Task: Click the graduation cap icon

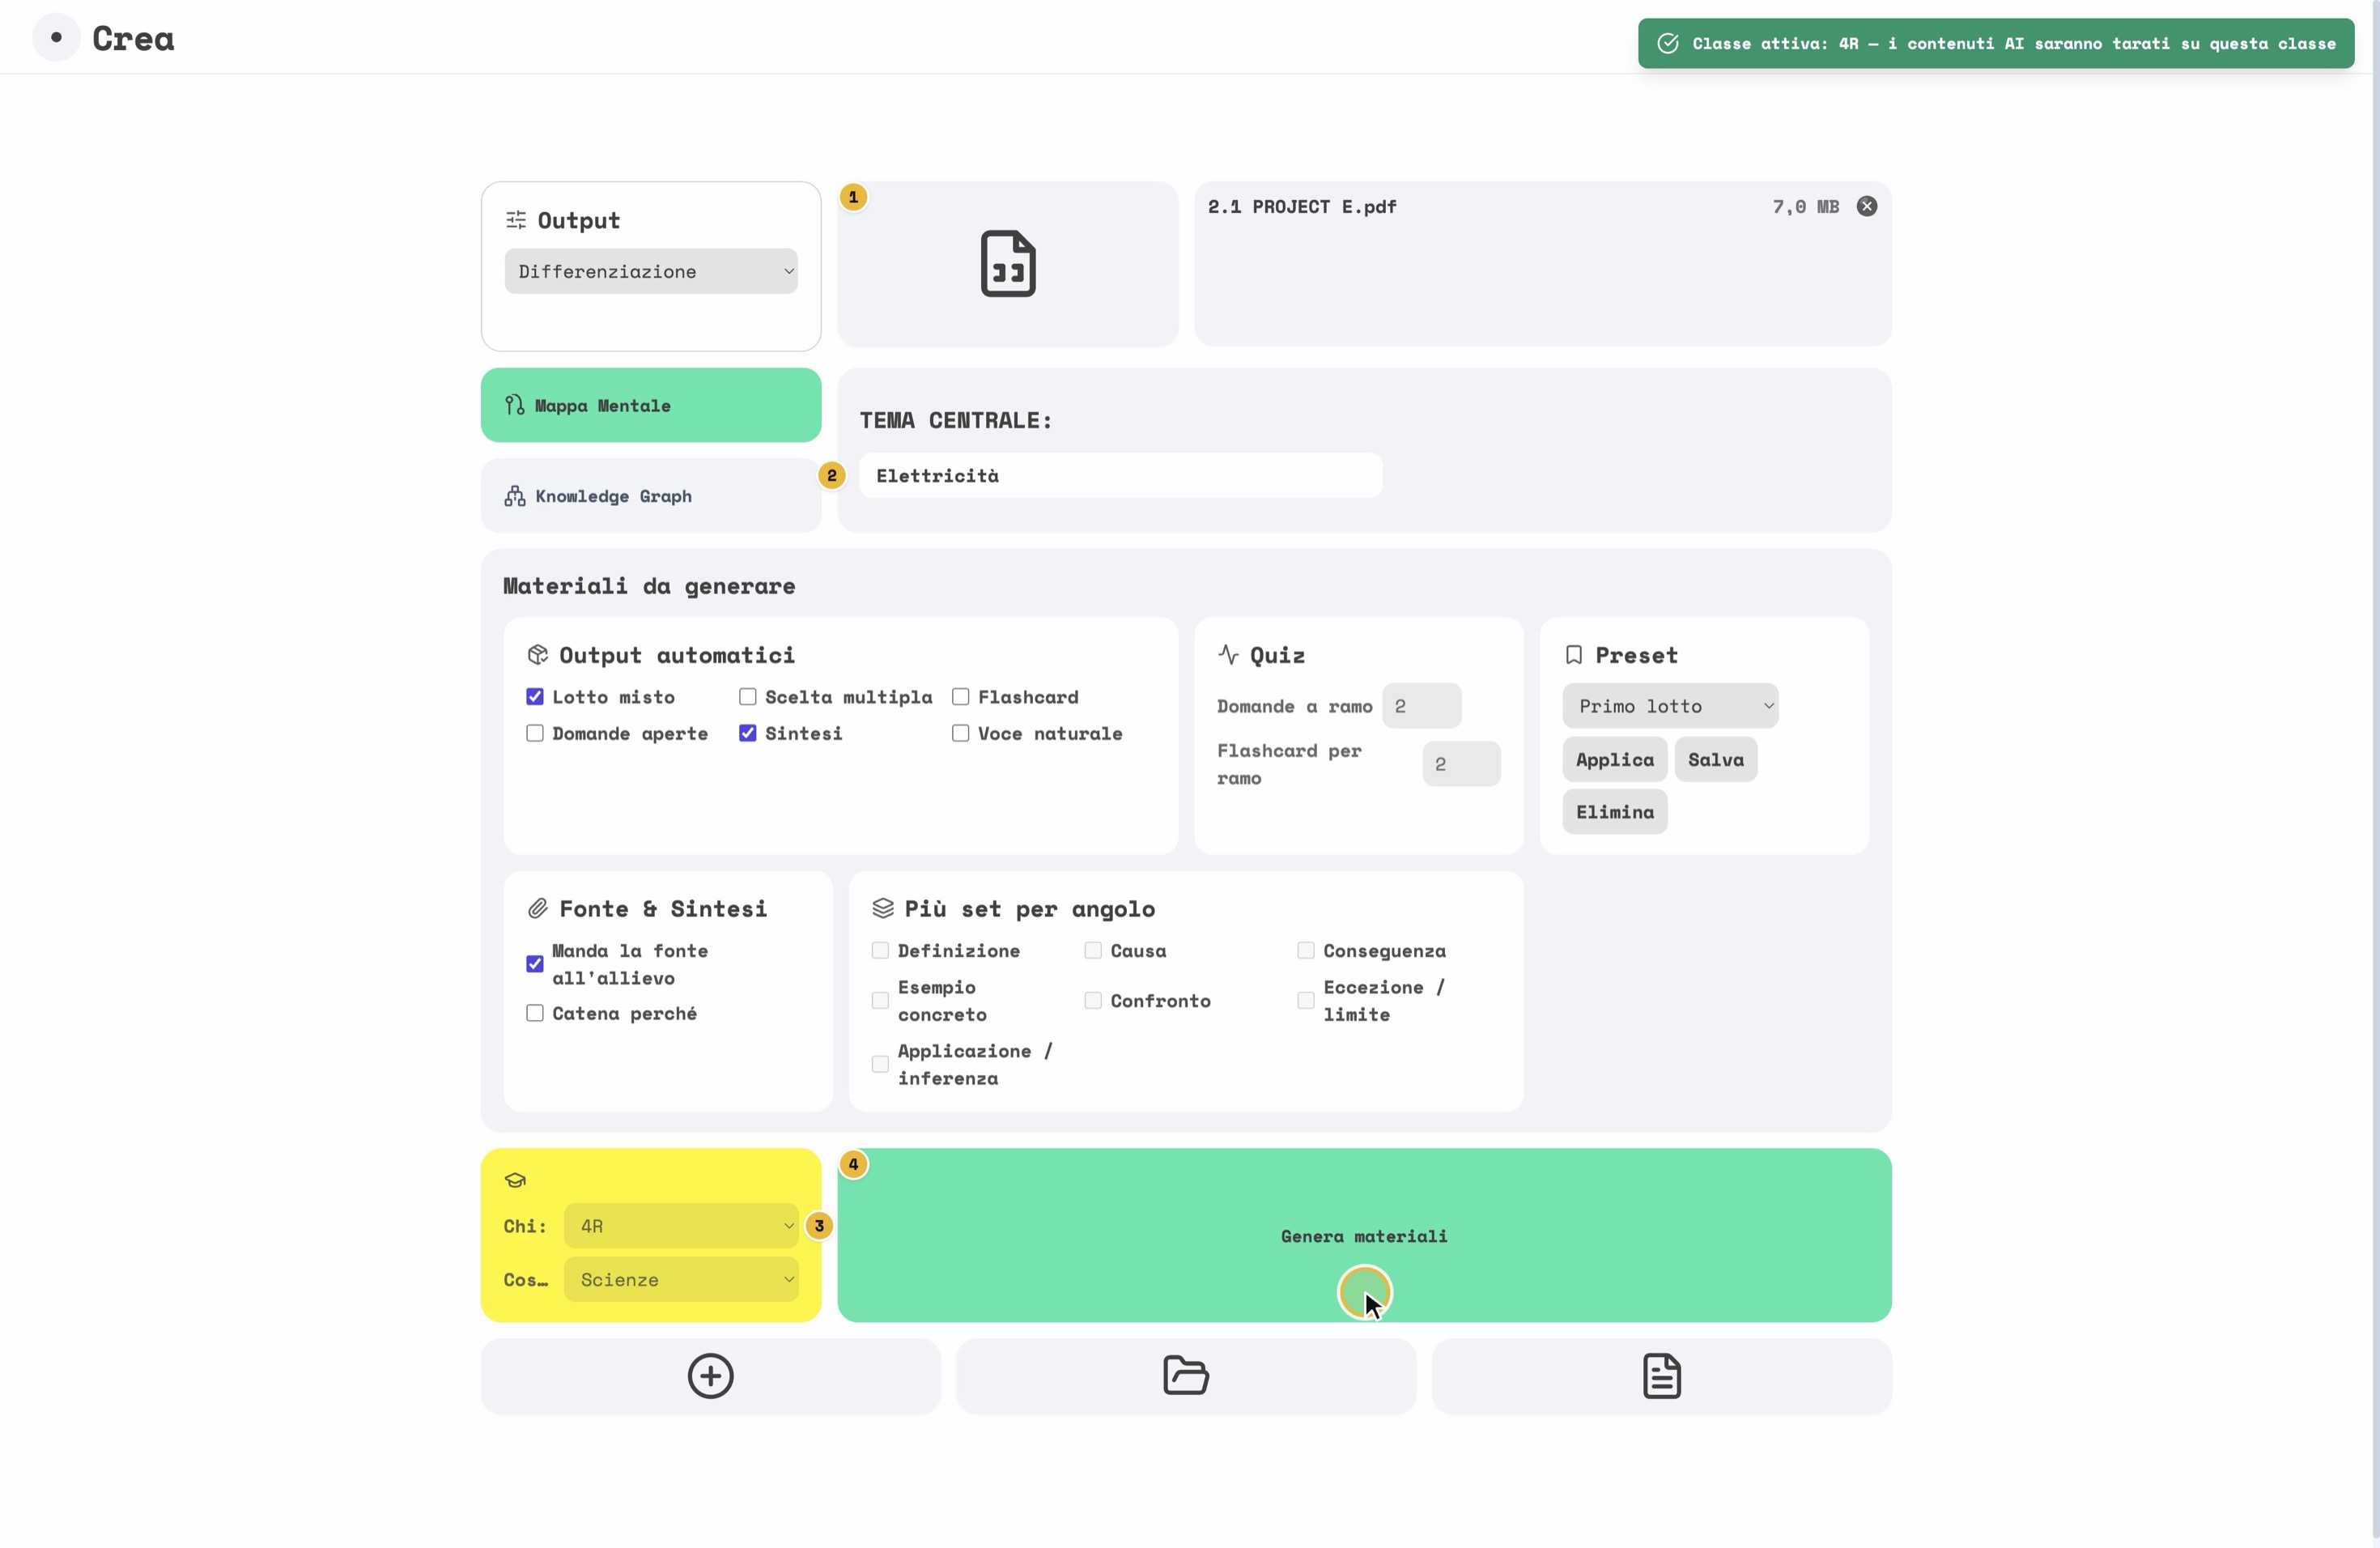Action: pos(515,1180)
